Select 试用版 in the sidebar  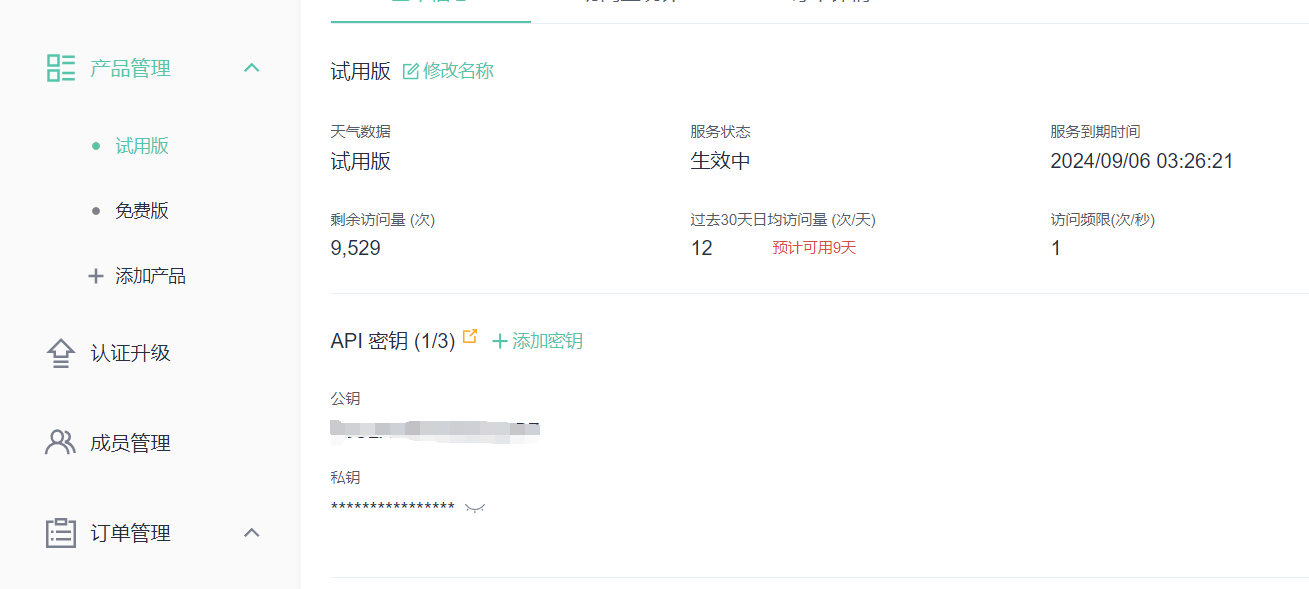[x=142, y=146]
